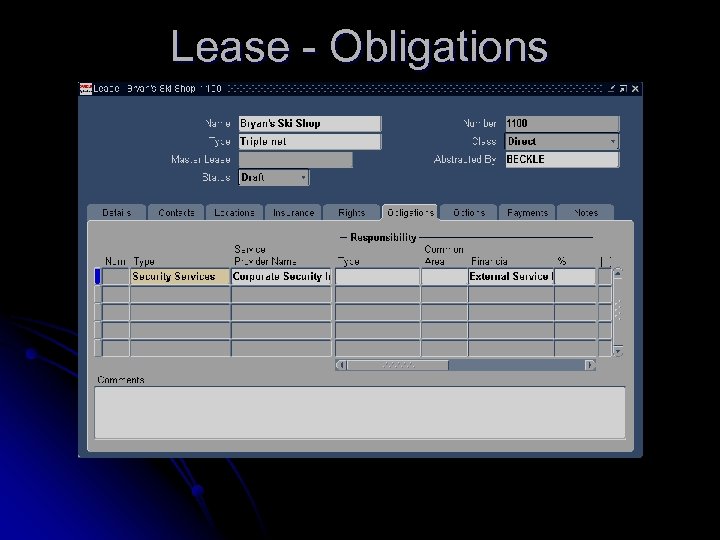Click the first row Common Area cell
Screen dimensions: 720x540
point(444,276)
